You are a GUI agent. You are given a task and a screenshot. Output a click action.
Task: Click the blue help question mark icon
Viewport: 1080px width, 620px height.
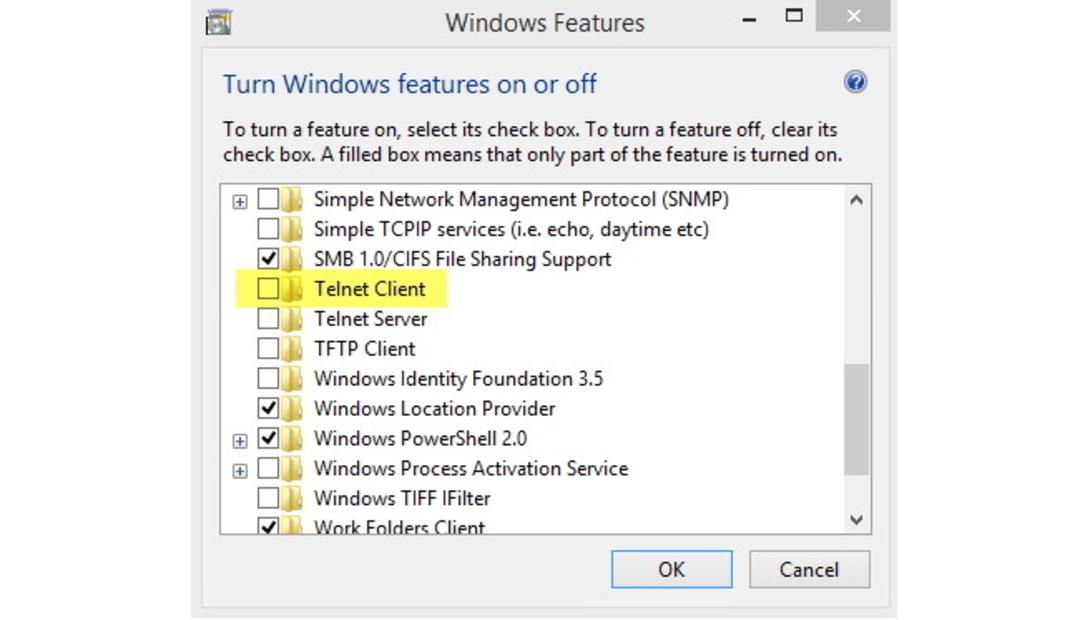click(855, 83)
